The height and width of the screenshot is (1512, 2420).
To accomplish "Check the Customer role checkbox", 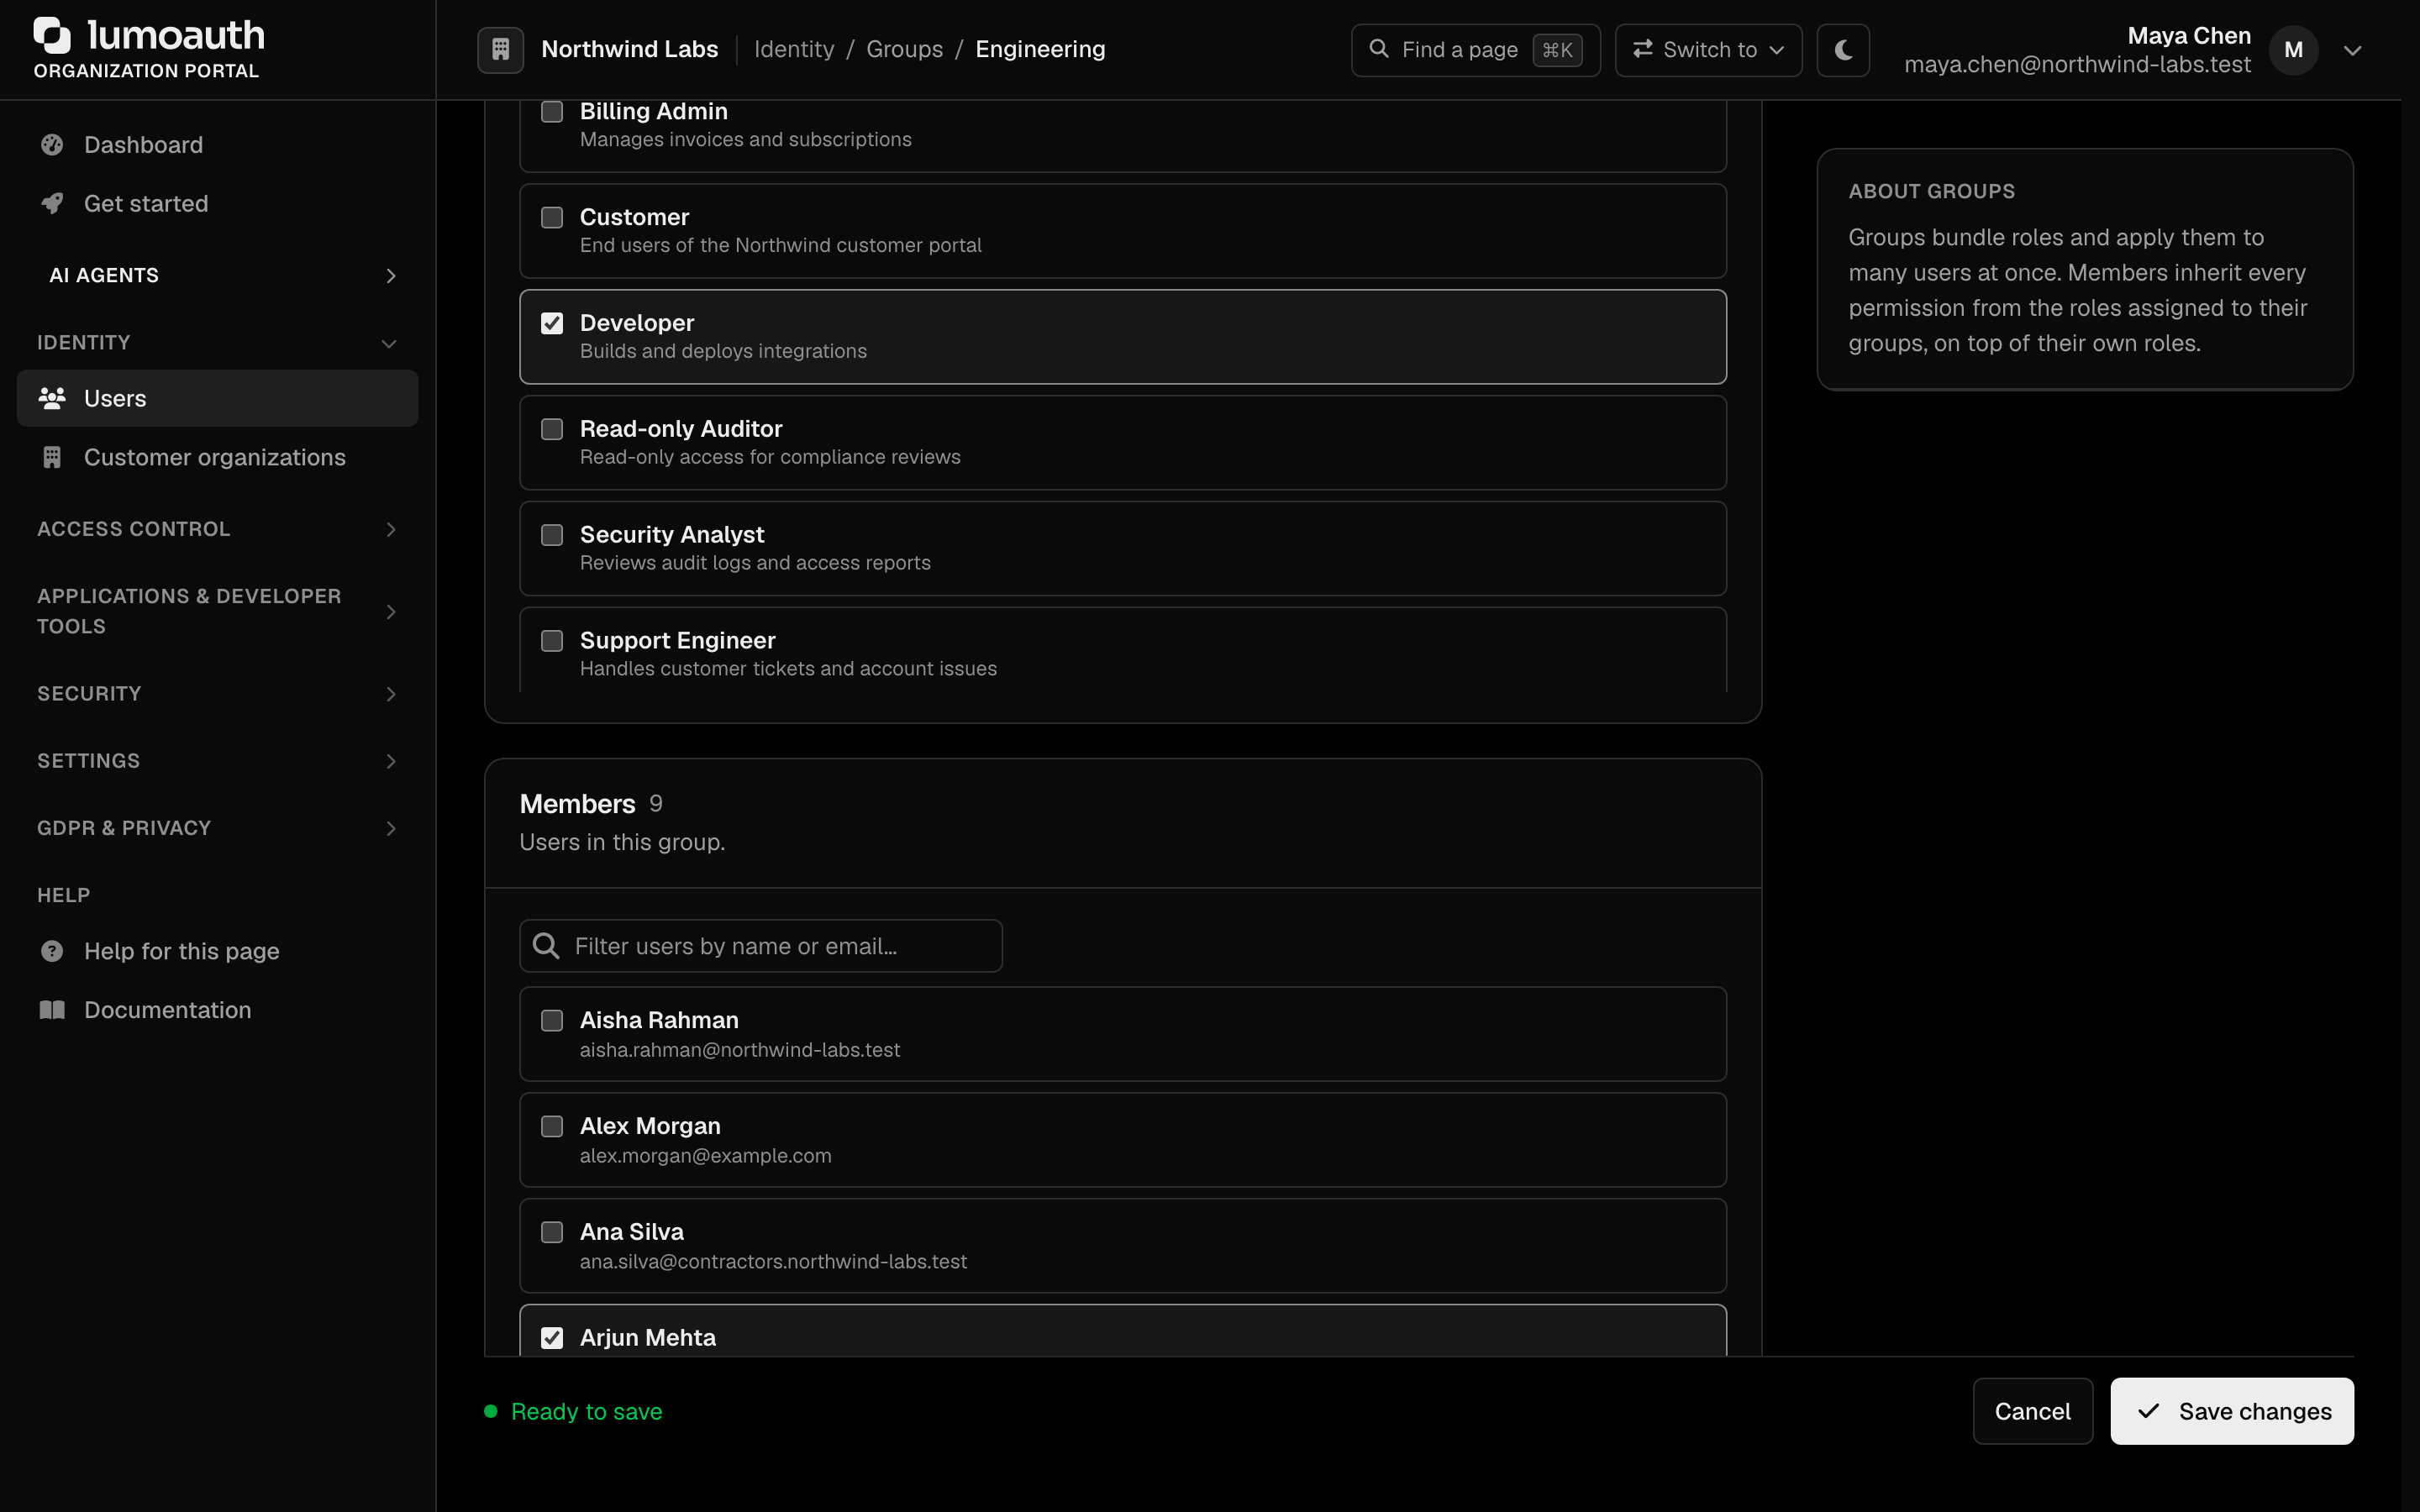I will click(552, 218).
